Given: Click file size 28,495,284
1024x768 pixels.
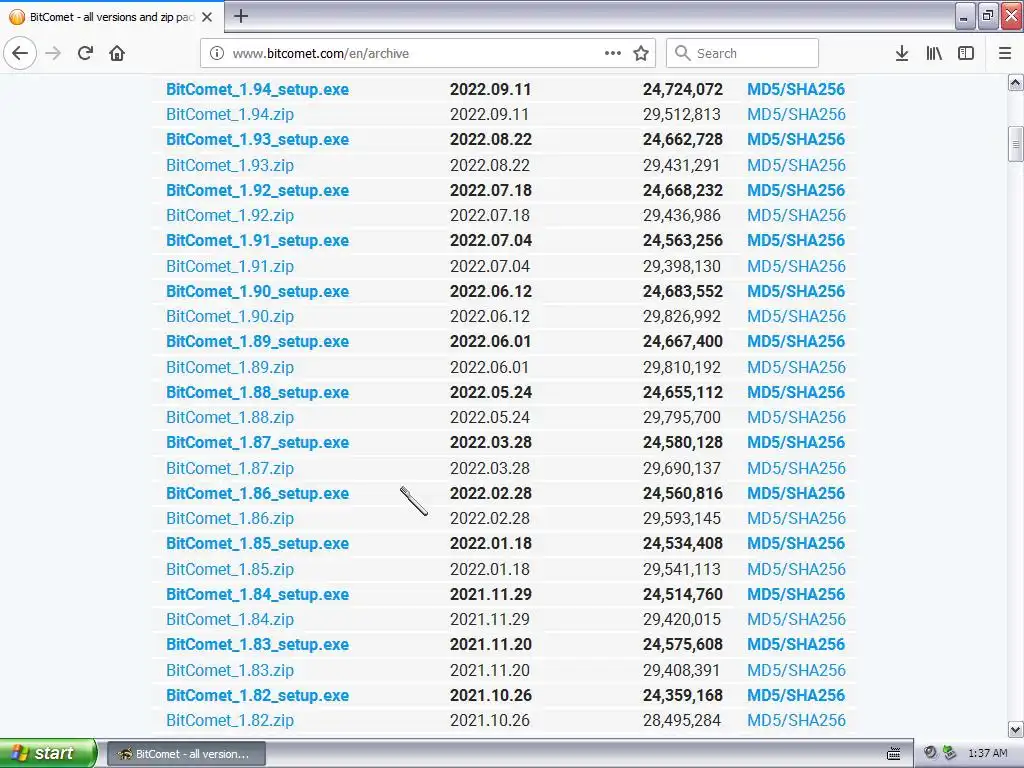Looking at the screenshot, I should point(682,720).
